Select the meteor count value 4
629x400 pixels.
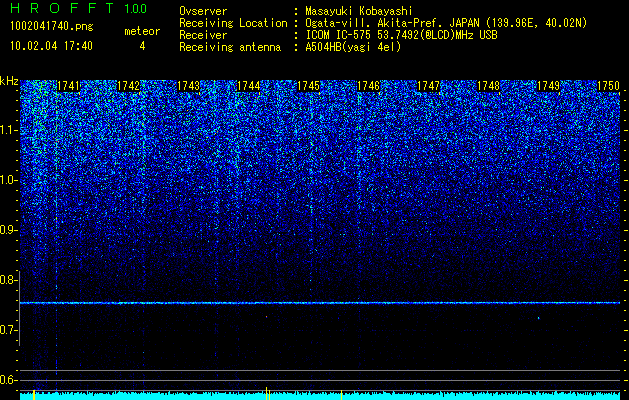142,46
